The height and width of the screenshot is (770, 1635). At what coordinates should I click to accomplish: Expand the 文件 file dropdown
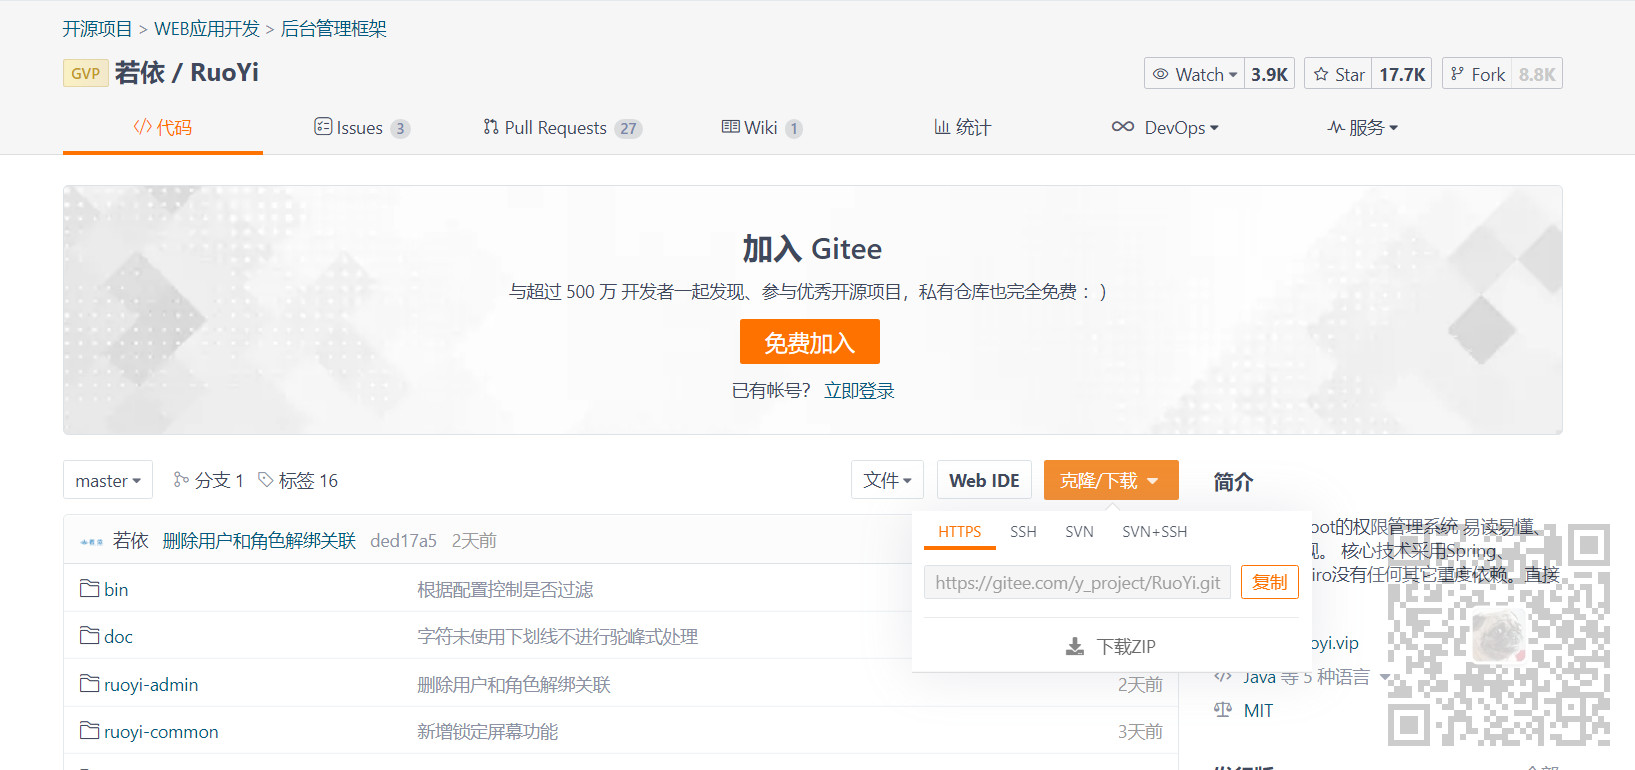(x=887, y=480)
